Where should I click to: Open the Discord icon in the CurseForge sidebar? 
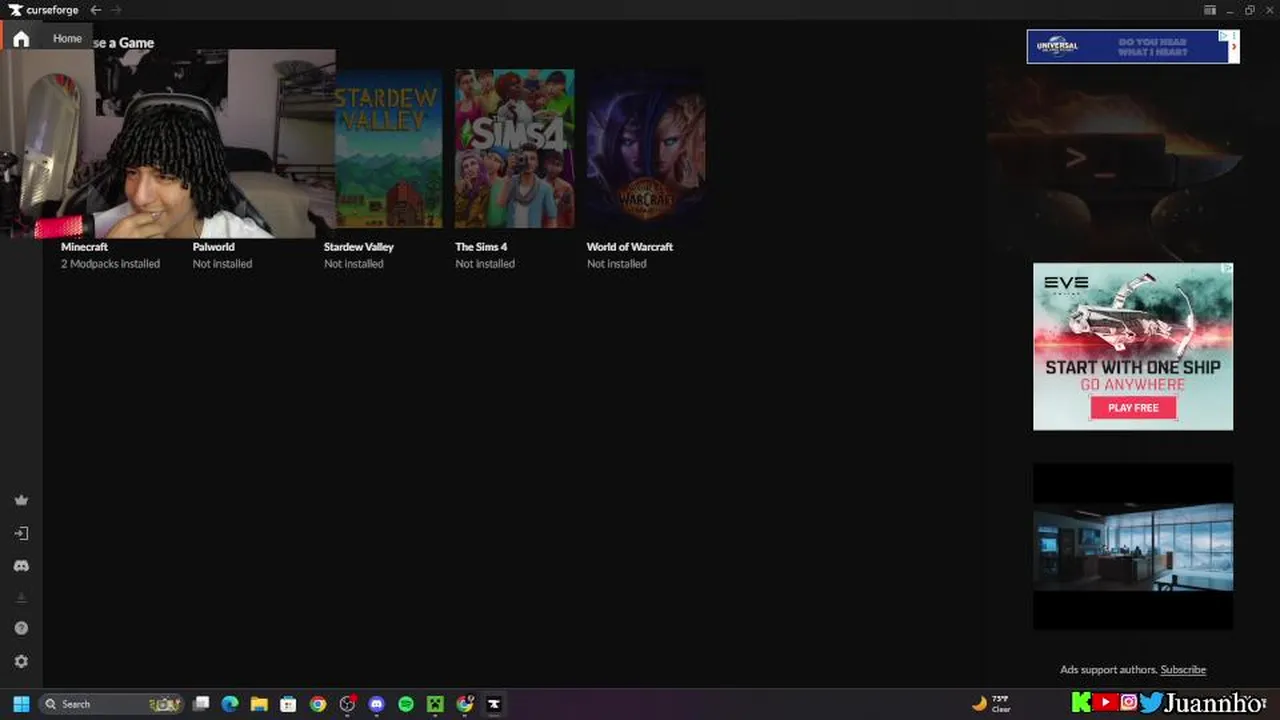coord(21,566)
